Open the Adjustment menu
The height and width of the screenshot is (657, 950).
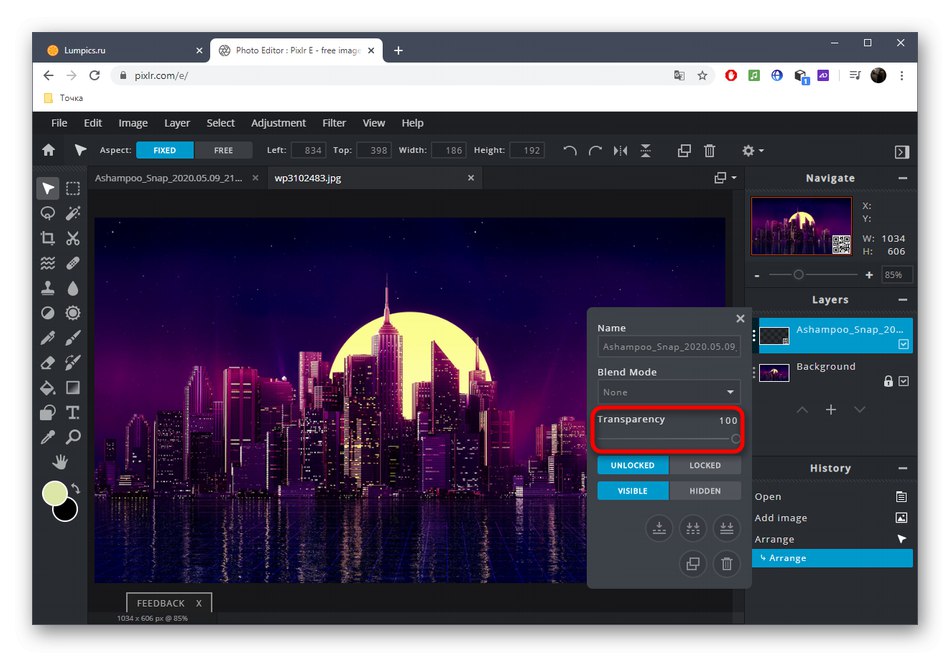(x=279, y=123)
